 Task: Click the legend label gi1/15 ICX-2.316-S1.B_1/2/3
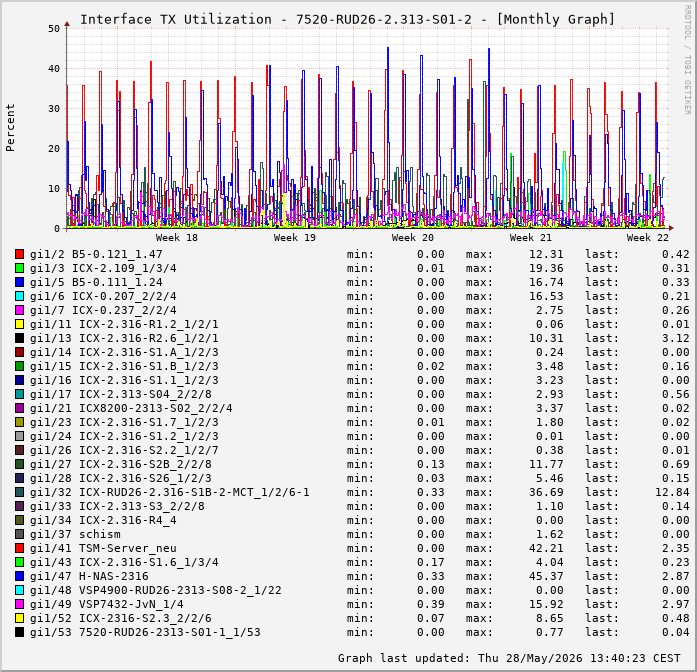point(124,366)
